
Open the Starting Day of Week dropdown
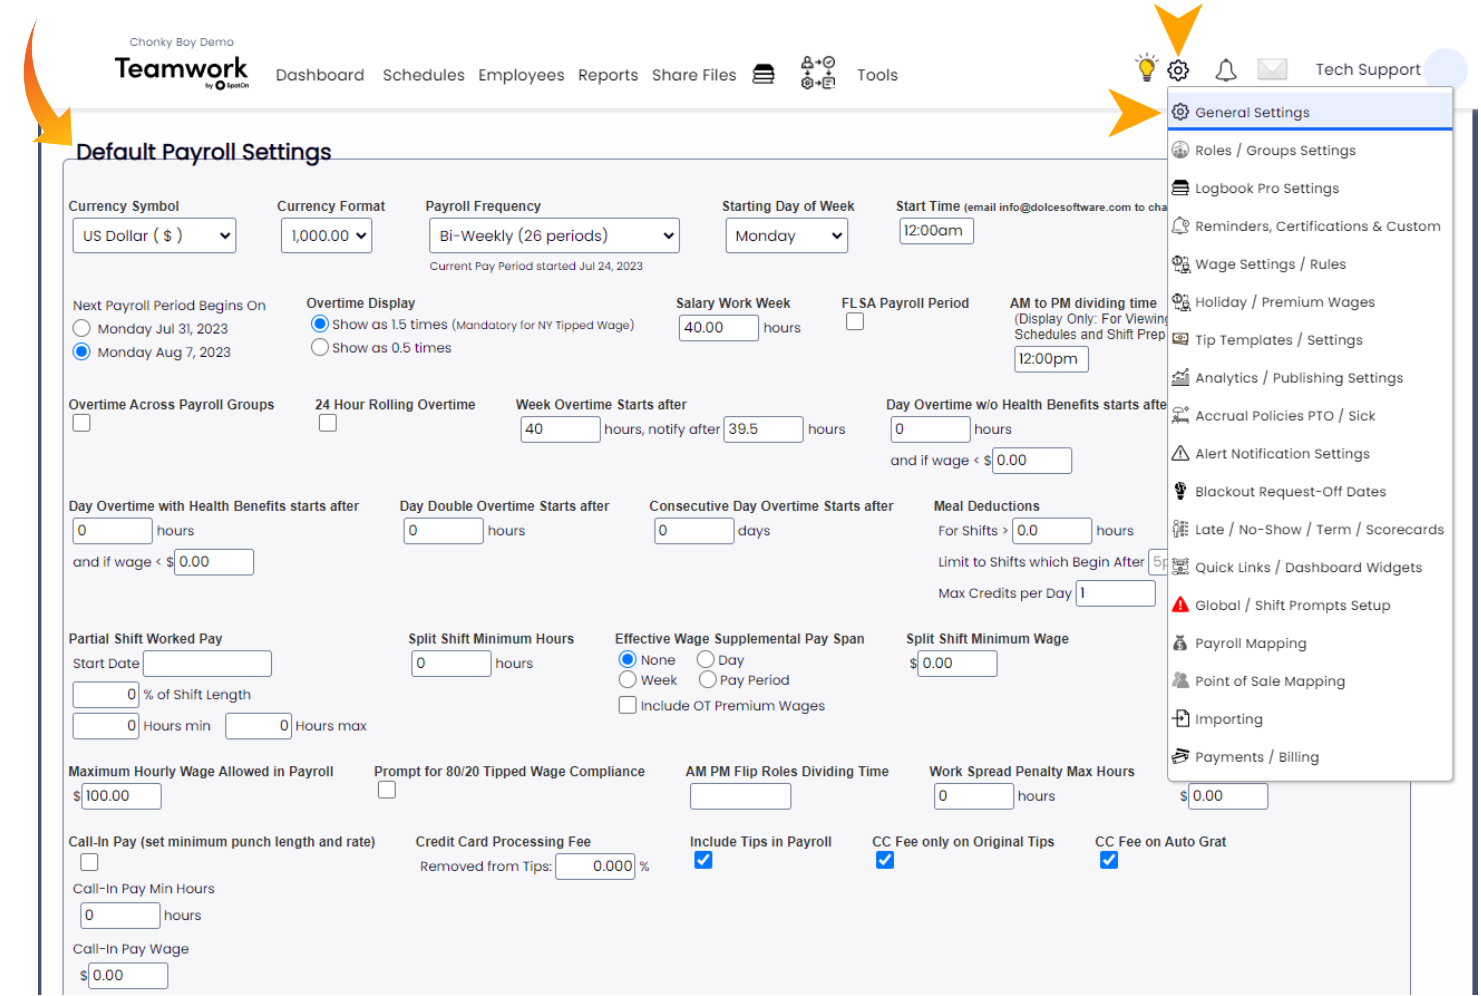[x=787, y=236]
